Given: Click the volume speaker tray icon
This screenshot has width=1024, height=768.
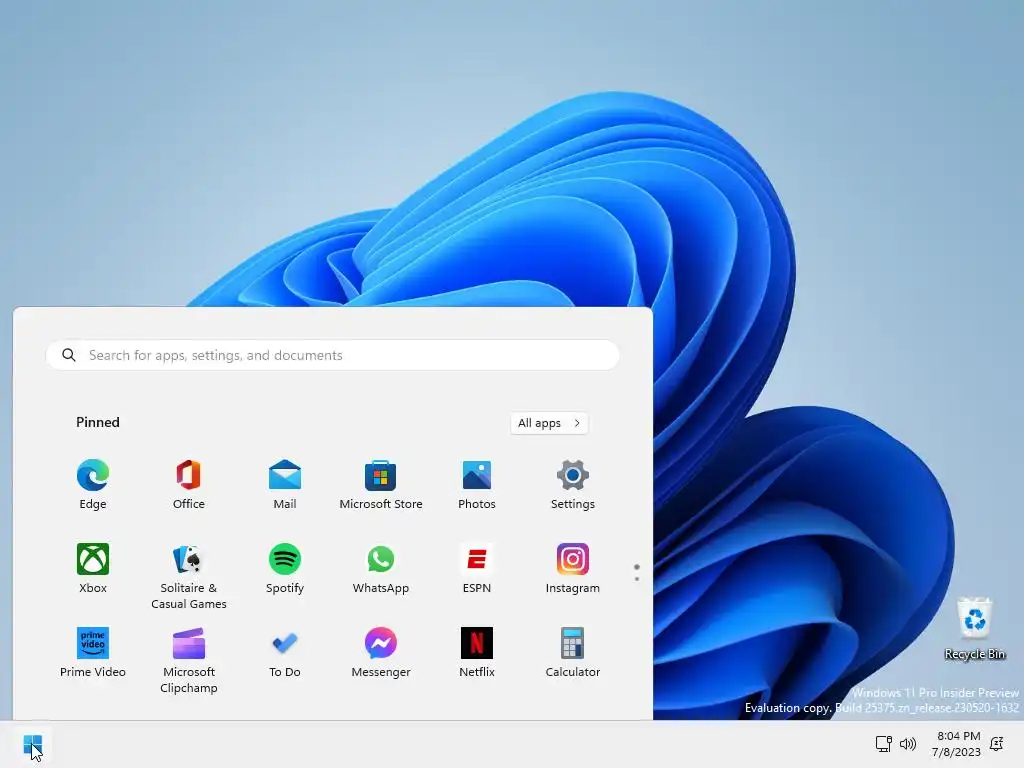Looking at the screenshot, I should pos(908,743).
